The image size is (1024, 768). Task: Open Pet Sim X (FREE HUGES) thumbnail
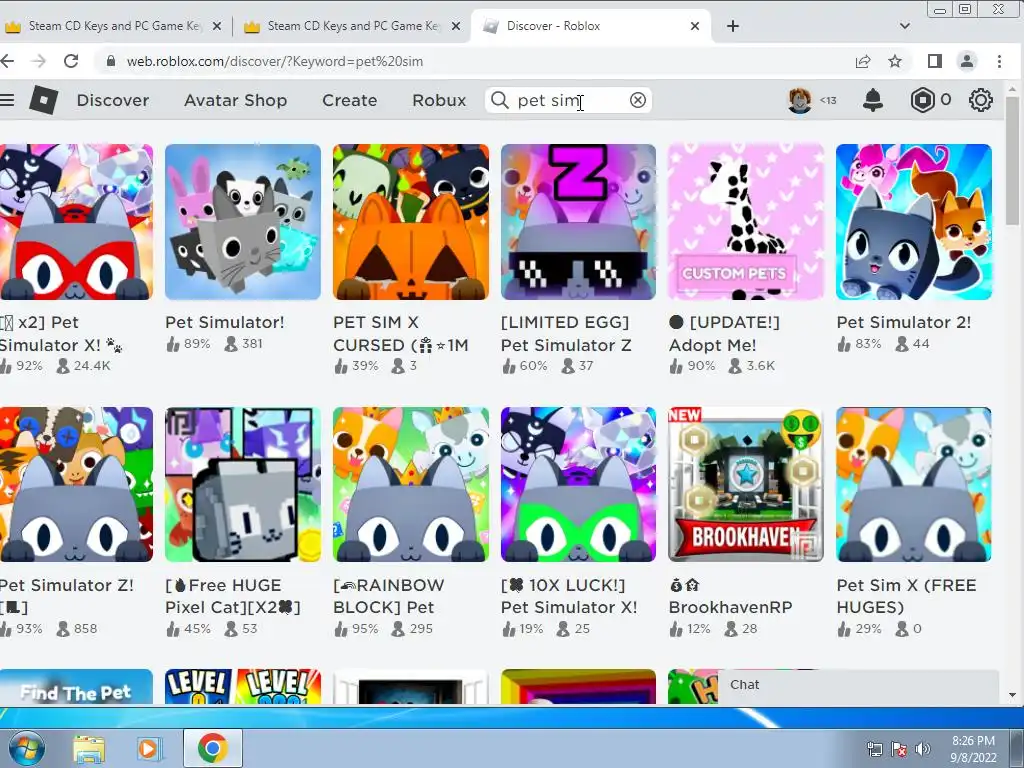914,485
